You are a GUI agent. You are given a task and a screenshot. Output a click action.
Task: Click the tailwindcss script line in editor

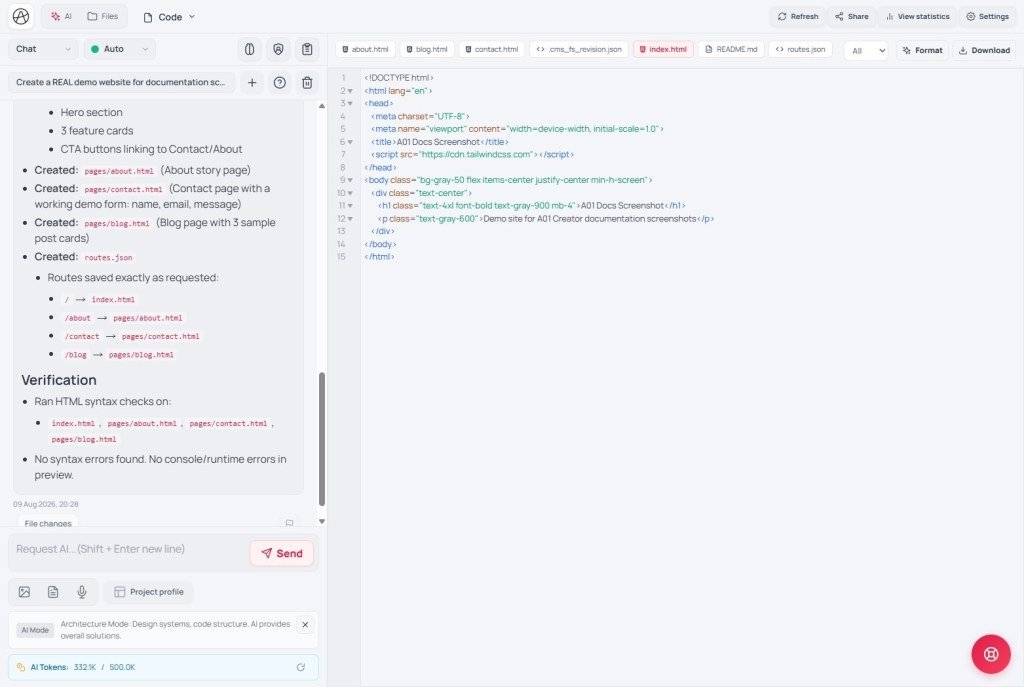472,155
